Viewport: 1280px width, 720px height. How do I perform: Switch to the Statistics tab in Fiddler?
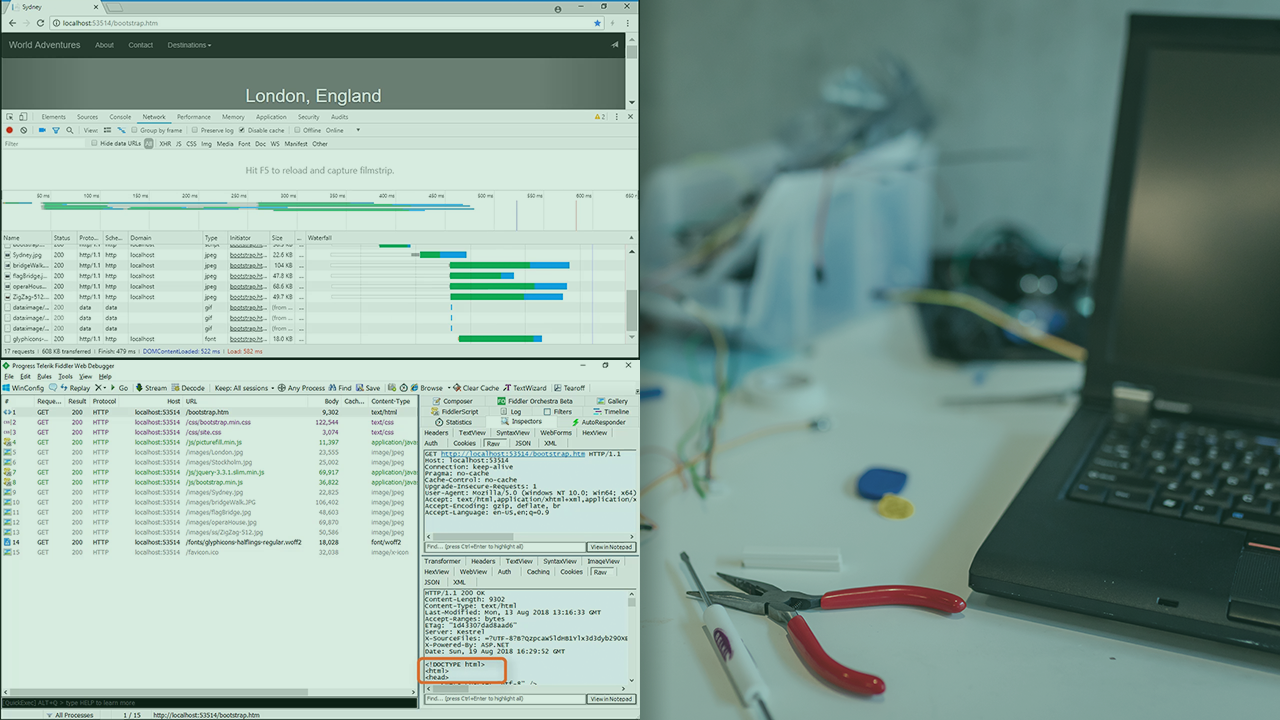(x=459, y=421)
